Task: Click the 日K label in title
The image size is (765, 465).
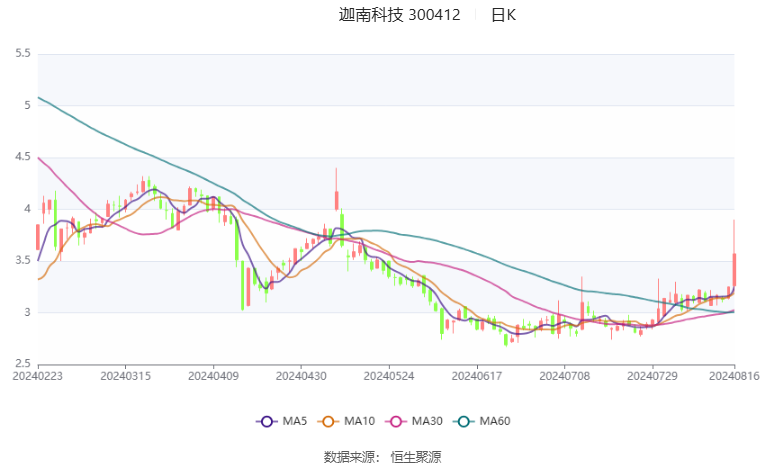Action: pos(503,15)
